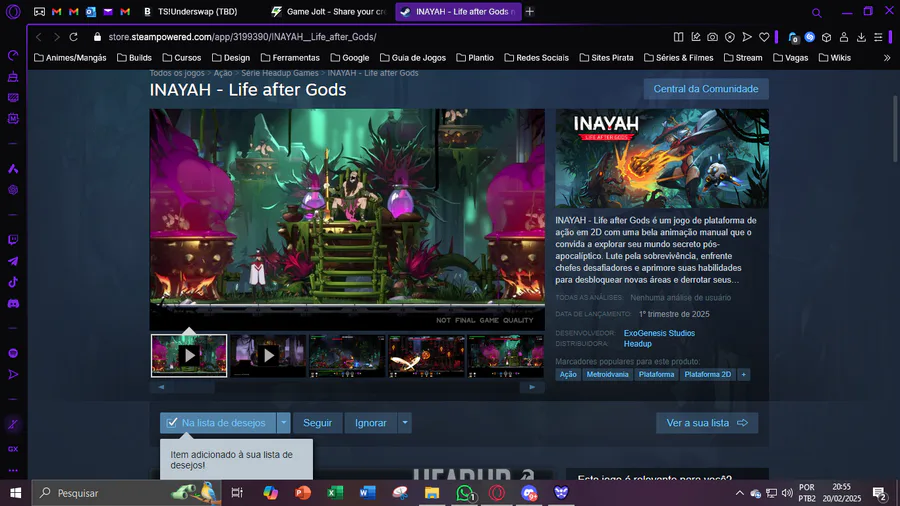Screen dimensions: 900x506
Task: Open Twitch in the Opera sidebar
Action: (x=13, y=240)
